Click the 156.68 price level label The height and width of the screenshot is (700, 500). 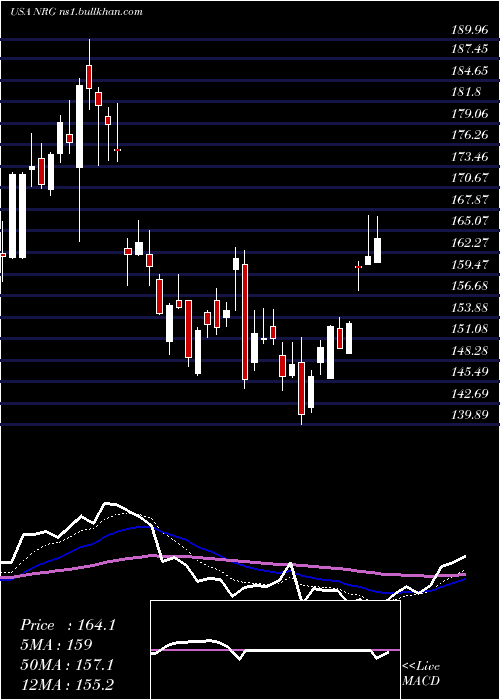pos(469,286)
